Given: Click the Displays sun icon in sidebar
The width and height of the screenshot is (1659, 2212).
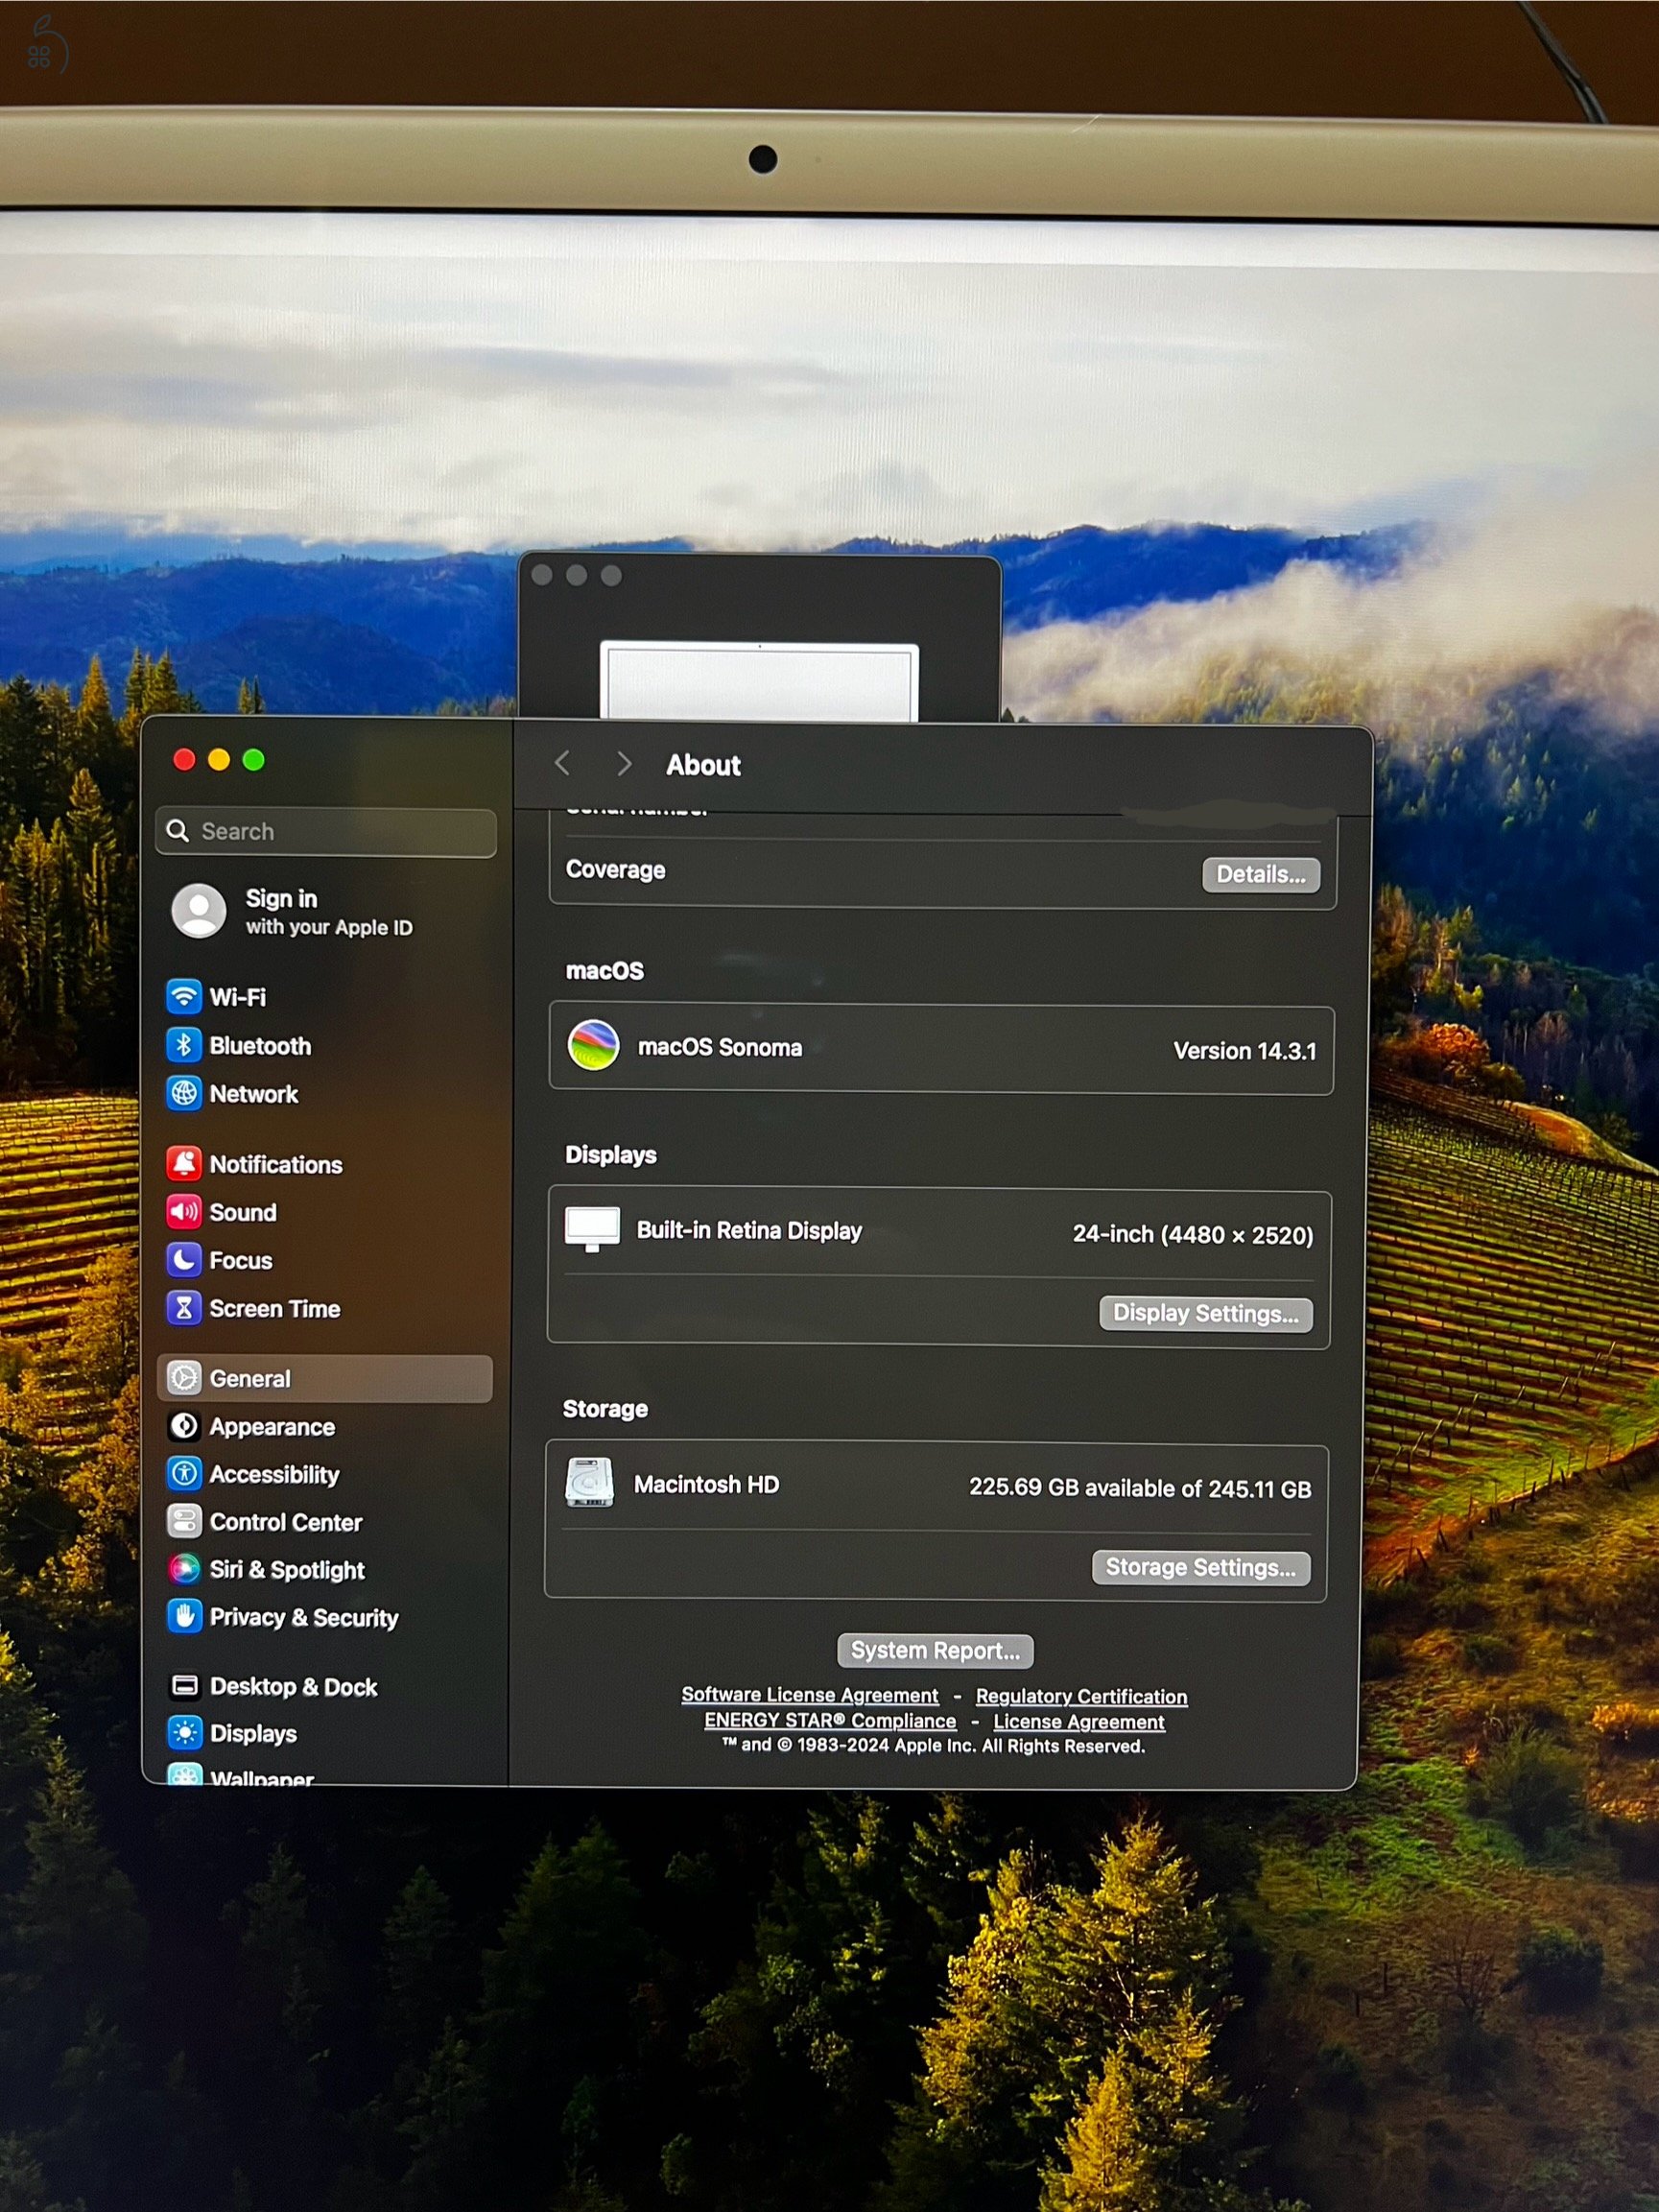Looking at the screenshot, I should point(184,1733).
